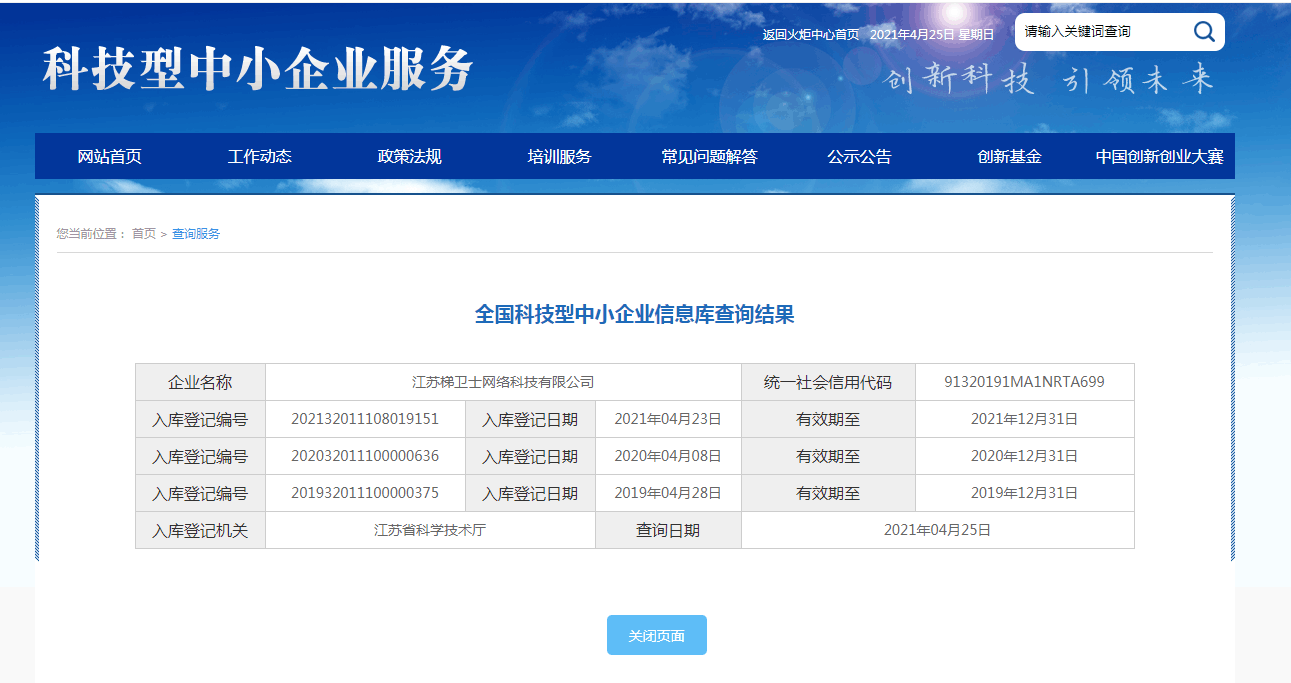The height and width of the screenshot is (683, 1291).
Task: Click 江苏省科学技术厅 registry authority cell
Action: (430, 530)
